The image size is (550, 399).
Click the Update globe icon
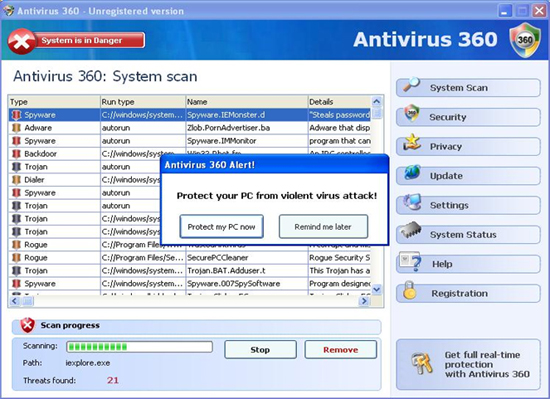click(412, 172)
